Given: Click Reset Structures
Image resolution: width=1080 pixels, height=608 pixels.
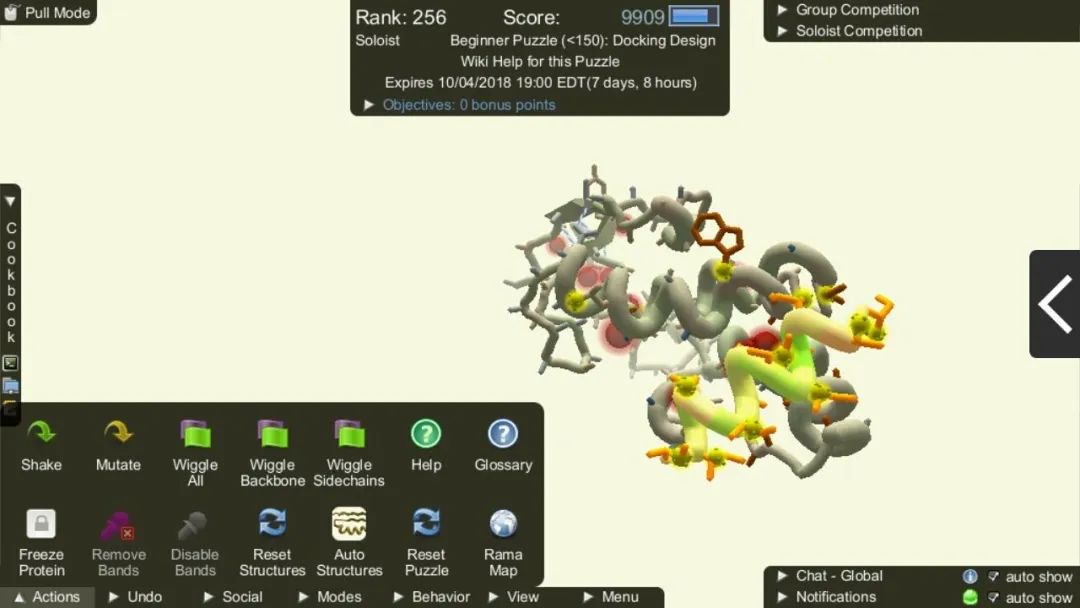Looking at the screenshot, I should [272, 542].
